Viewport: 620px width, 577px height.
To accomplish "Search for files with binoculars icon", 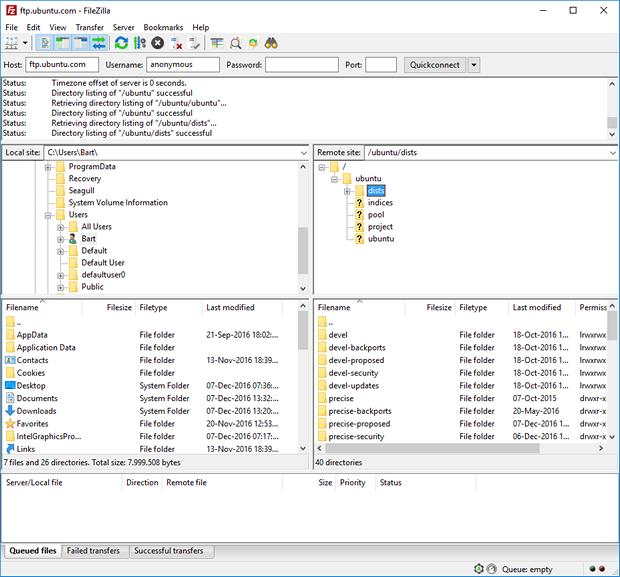I will click(x=271, y=43).
